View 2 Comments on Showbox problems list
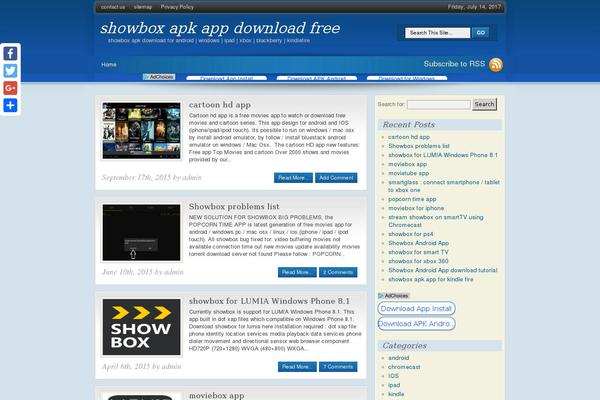600x400 pixels. pyautogui.click(x=338, y=272)
